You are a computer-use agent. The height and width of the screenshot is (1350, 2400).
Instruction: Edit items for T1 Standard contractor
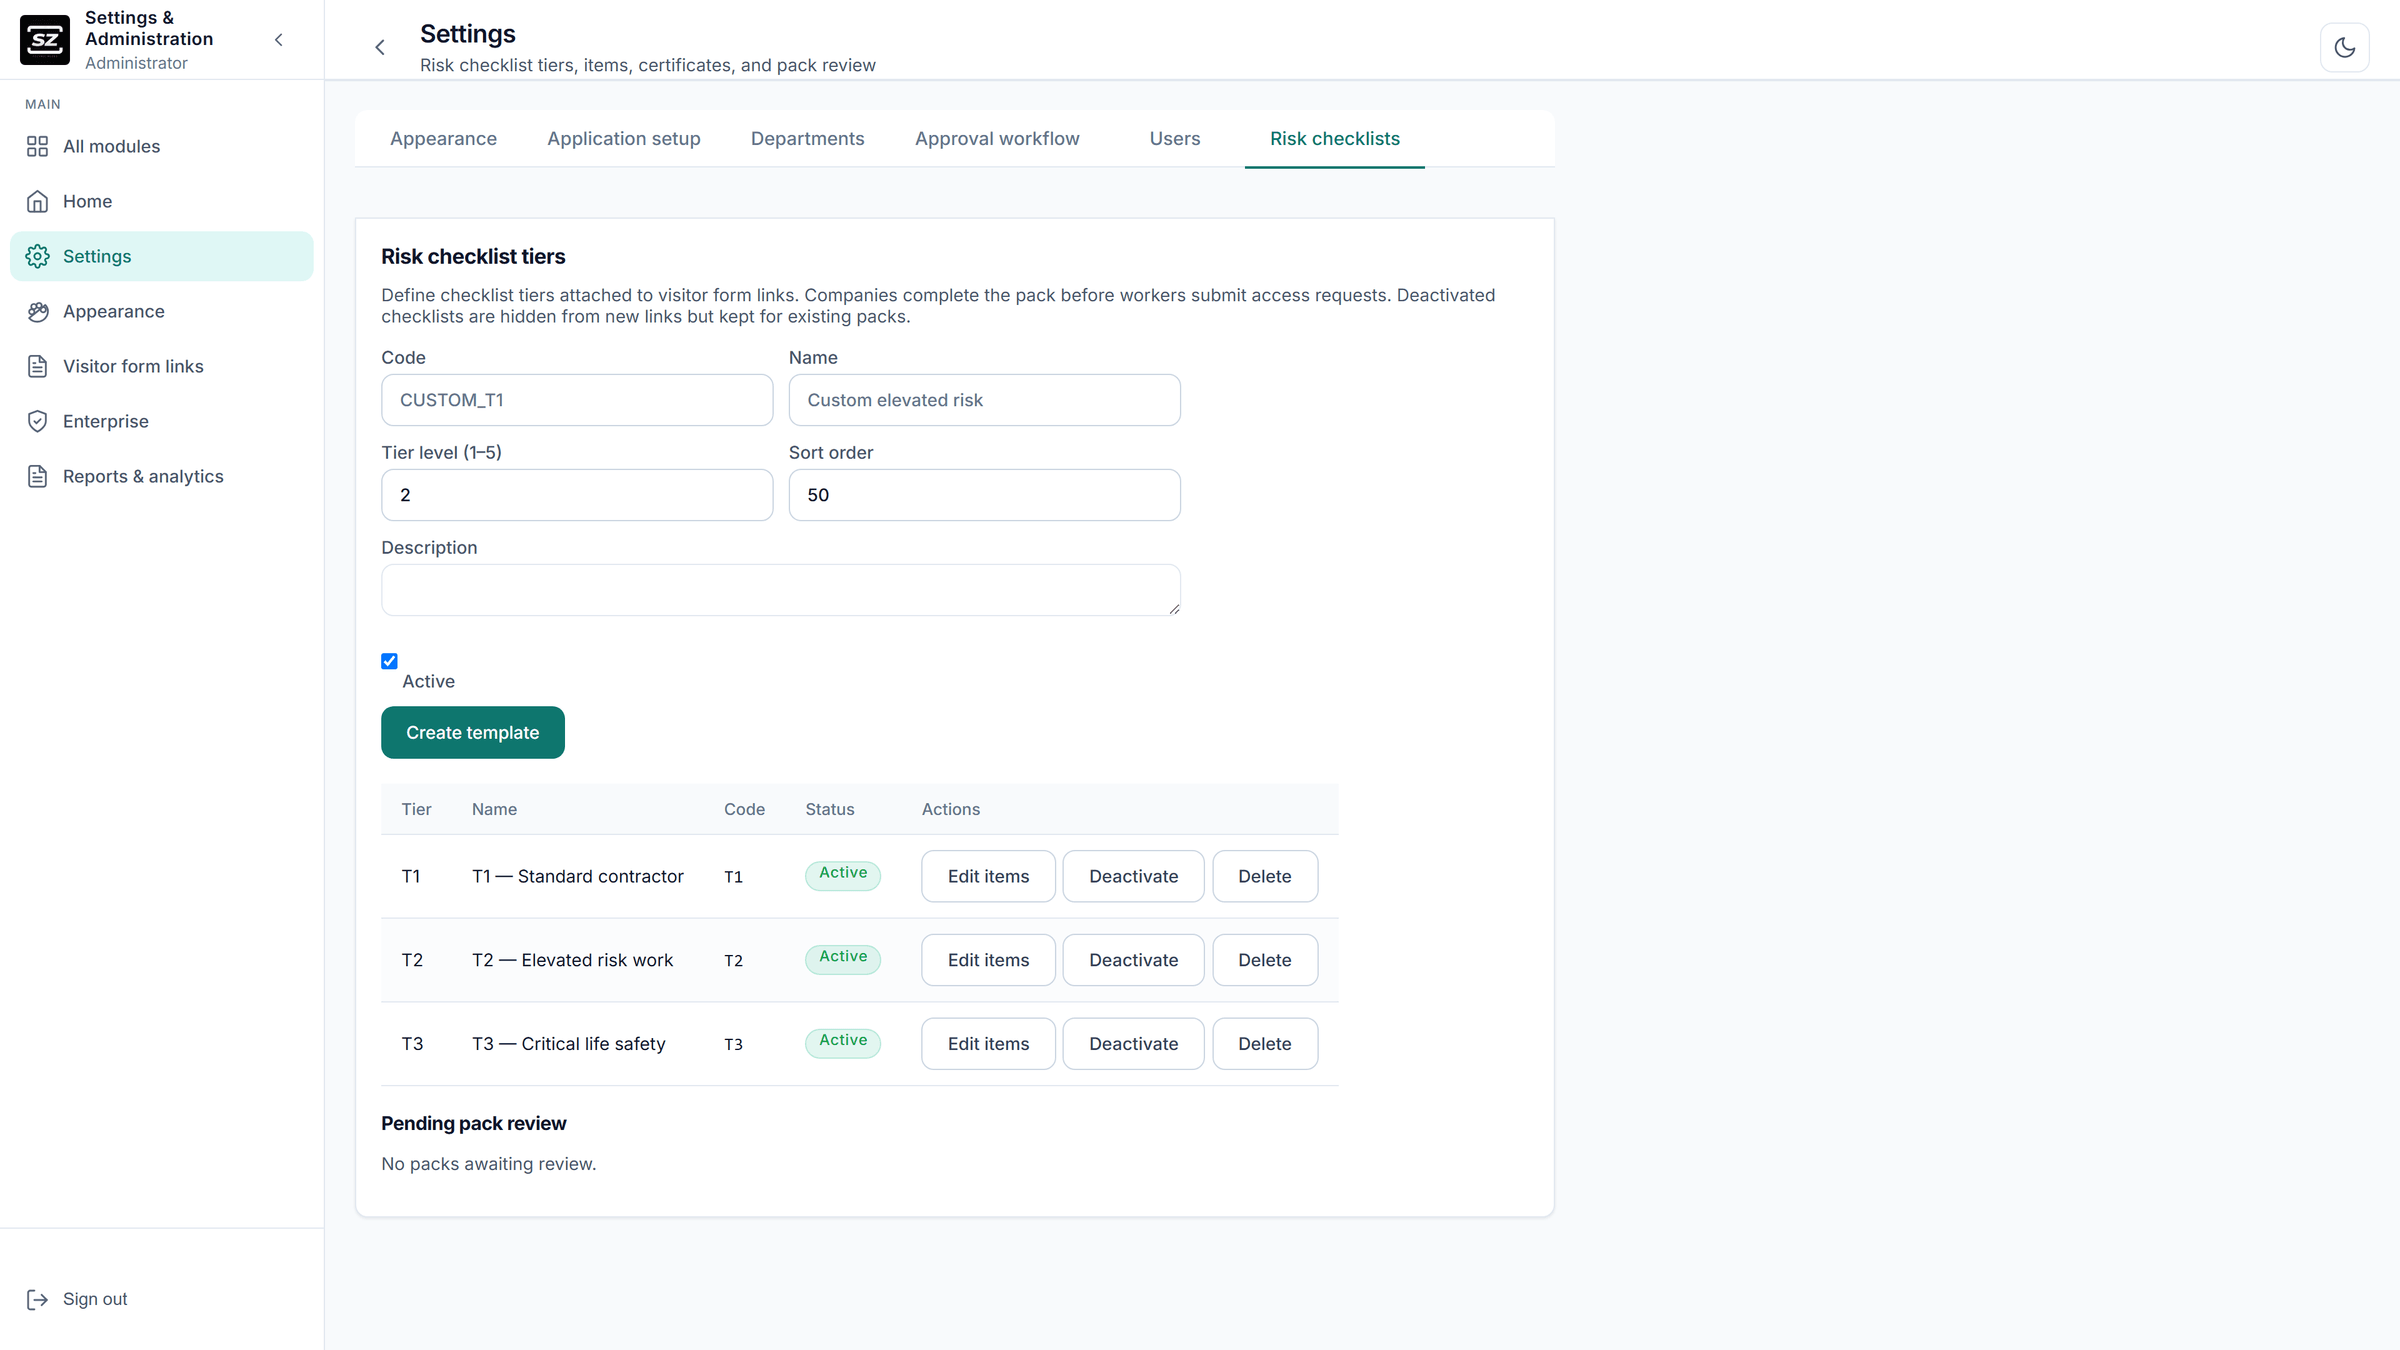point(988,876)
